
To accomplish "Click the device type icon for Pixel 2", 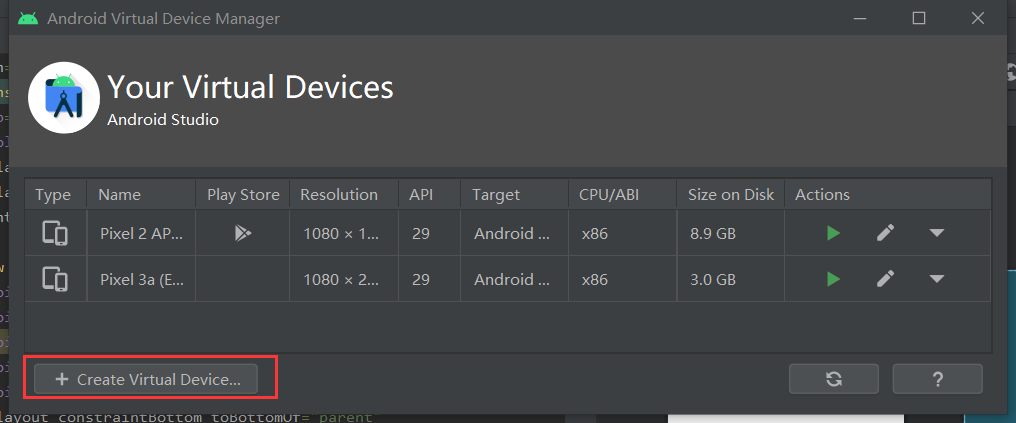I will 55,233.
